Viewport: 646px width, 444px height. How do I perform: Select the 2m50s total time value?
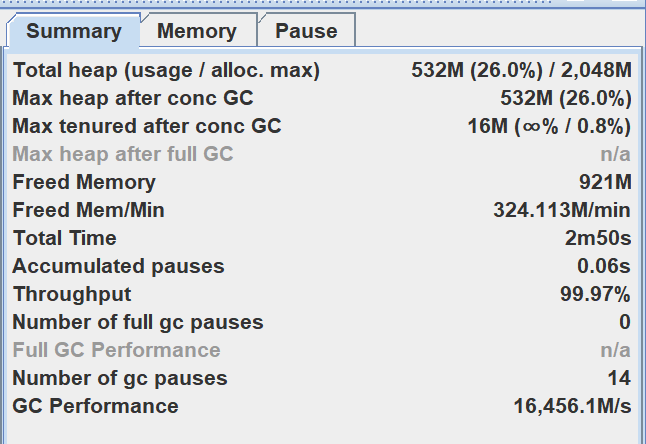coord(598,239)
